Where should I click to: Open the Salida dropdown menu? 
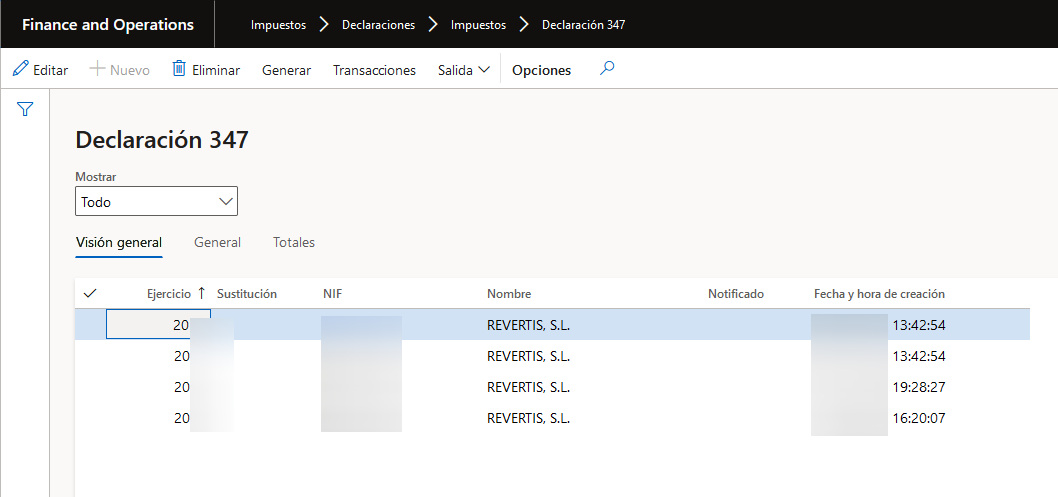pos(464,70)
